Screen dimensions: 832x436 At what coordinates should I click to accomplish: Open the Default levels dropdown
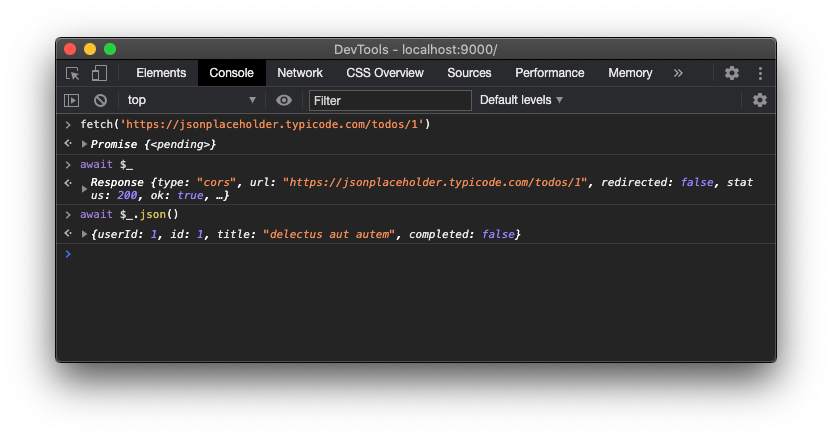[x=521, y=100]
